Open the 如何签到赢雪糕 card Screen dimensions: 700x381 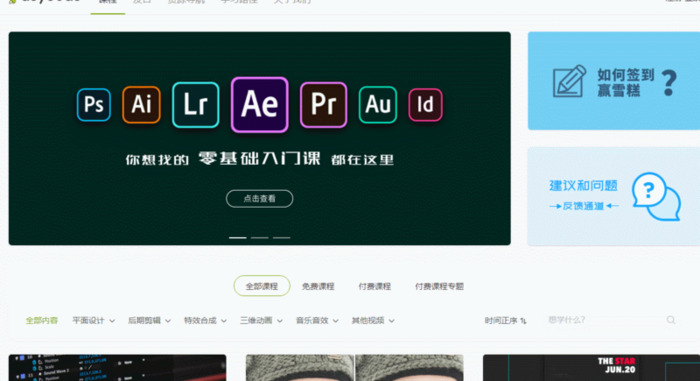(x=614, y=81)
